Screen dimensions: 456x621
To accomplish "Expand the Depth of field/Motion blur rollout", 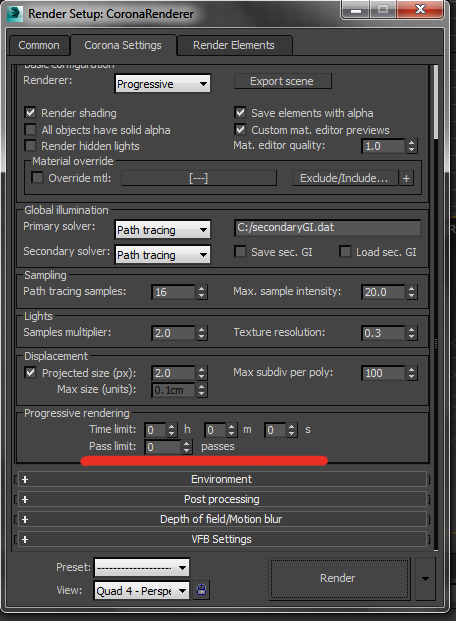I will click(x=221, y=519).
